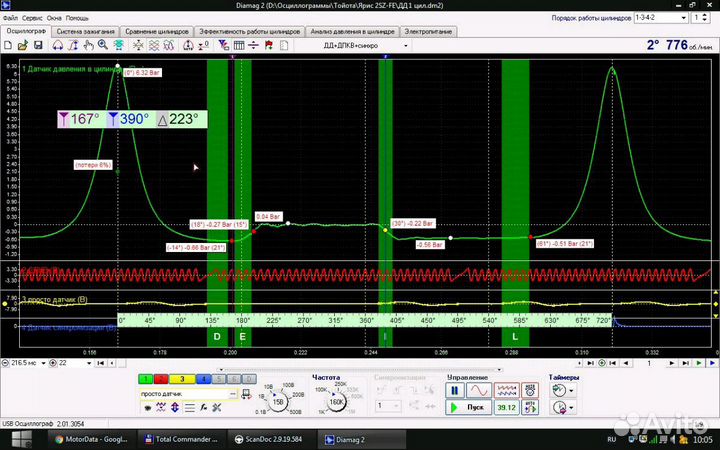Select red channel 2 button
The width and height of the screenshot is (720, 450).
click(x=160, y=380)
